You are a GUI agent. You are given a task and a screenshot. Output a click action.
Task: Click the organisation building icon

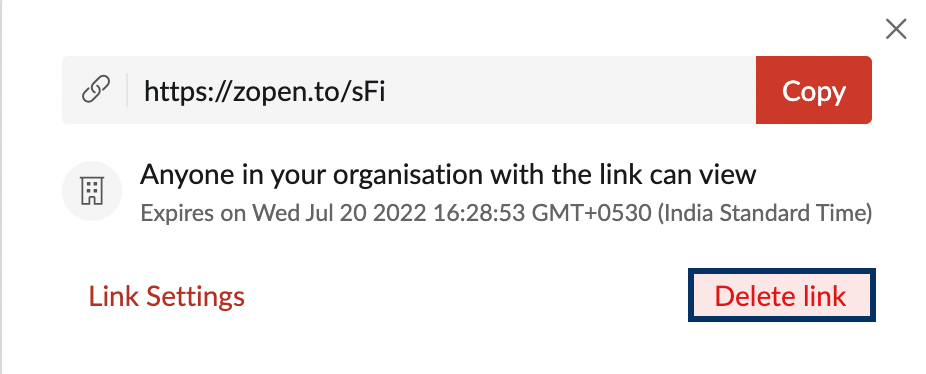pyautogui.click(x=92, y=191)
